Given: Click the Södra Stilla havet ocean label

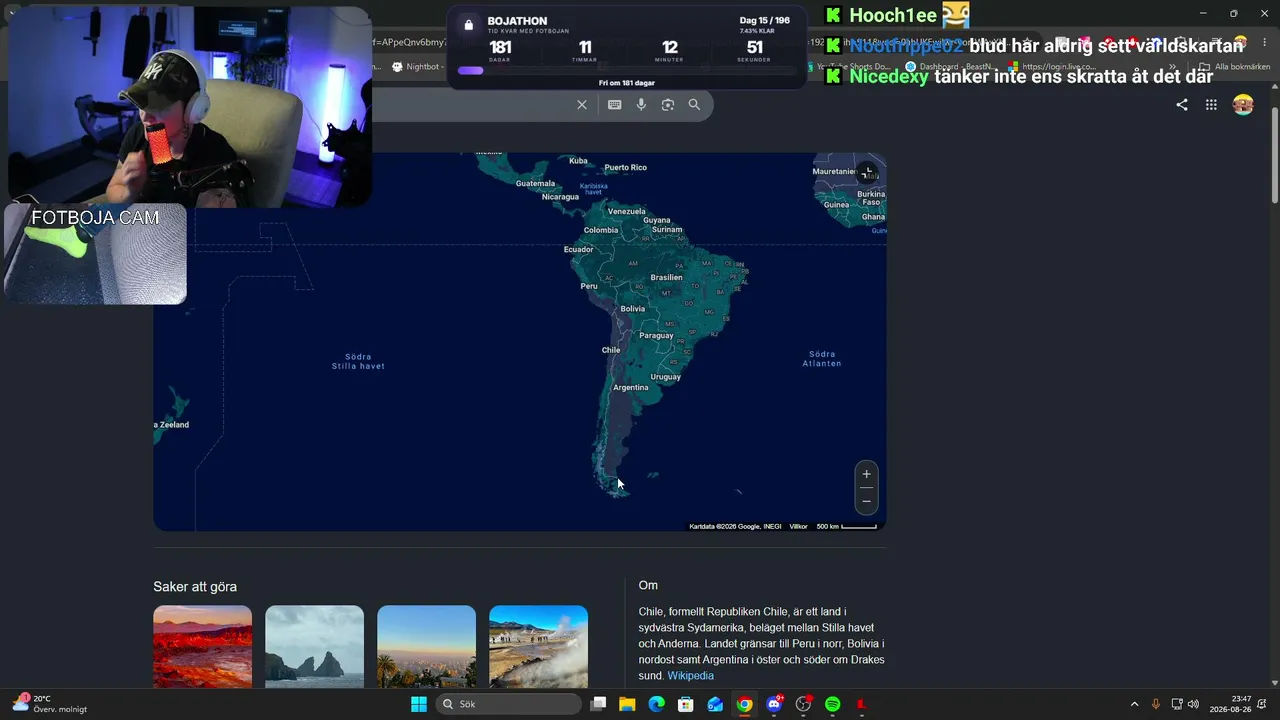Looking at the screenshot, I should [x=358, y=361].
